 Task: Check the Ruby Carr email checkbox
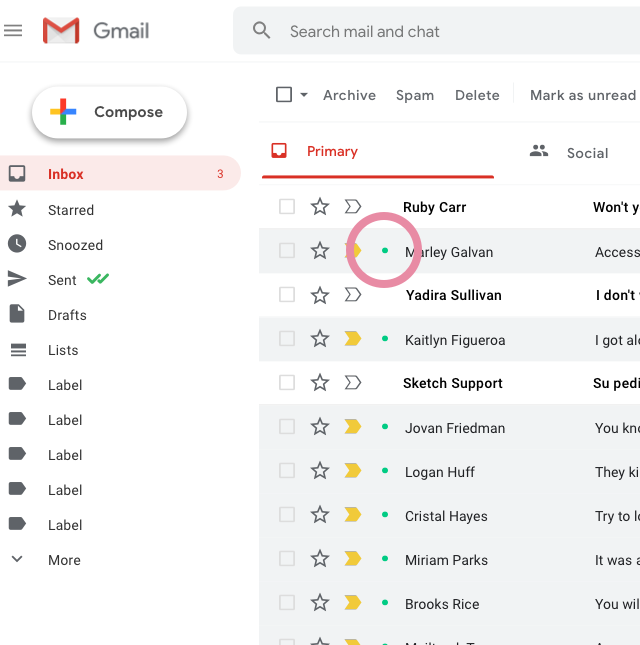(287, 207)
